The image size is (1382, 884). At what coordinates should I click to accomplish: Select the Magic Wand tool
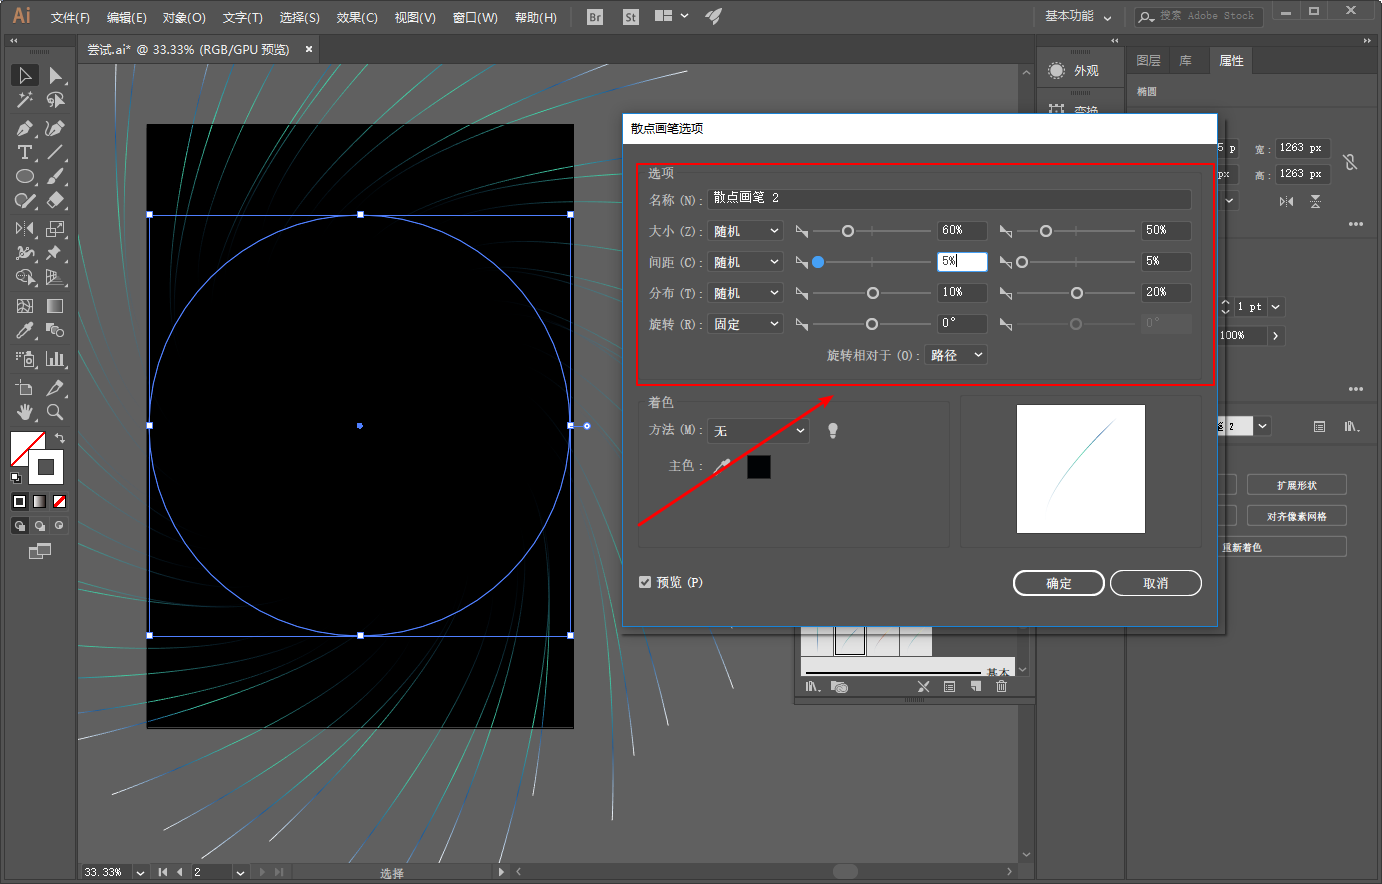click(x=25, y=100)
